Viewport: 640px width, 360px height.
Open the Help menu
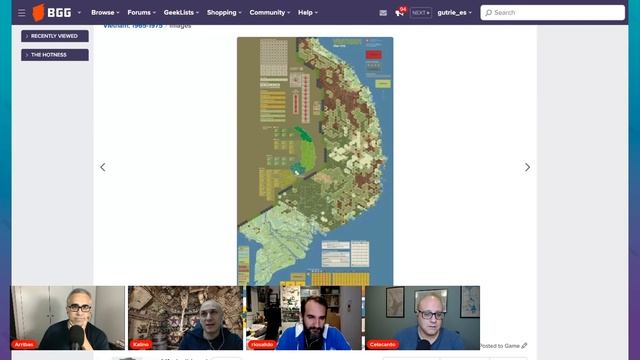click(308, 13)
